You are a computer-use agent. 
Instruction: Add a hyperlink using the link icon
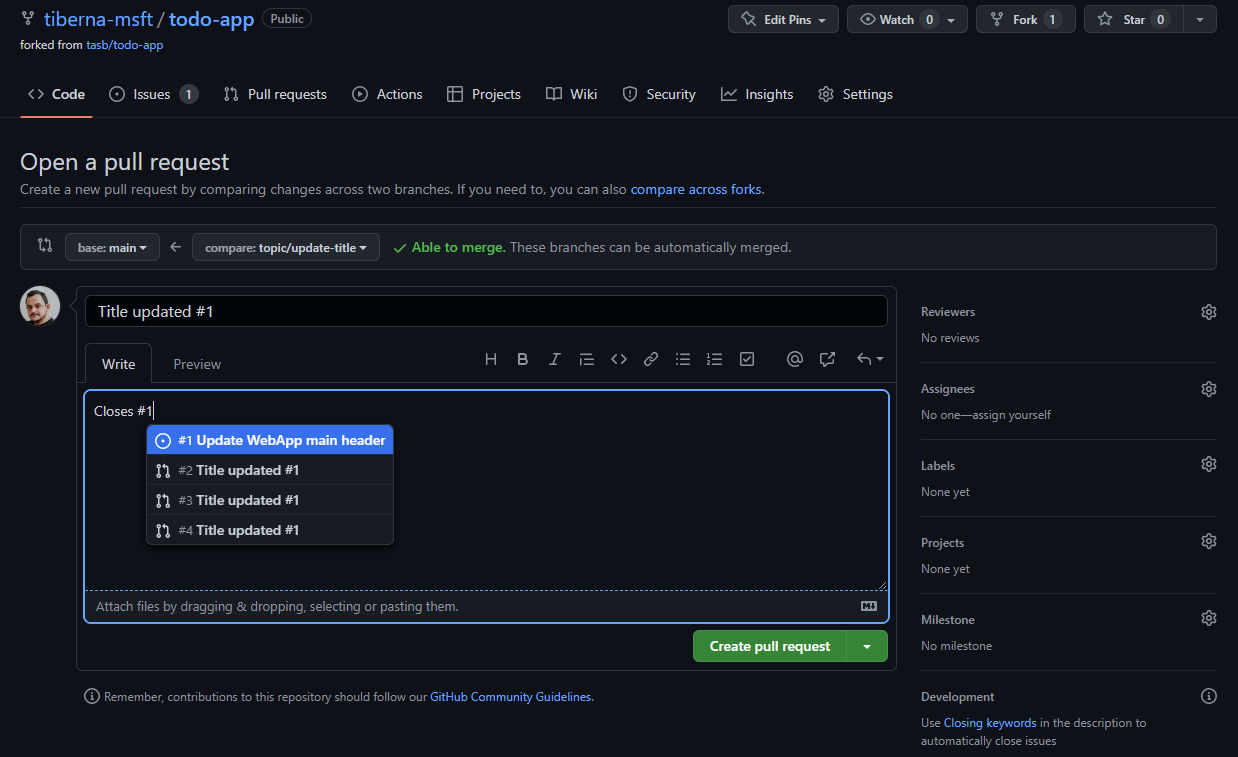[650, 358]
